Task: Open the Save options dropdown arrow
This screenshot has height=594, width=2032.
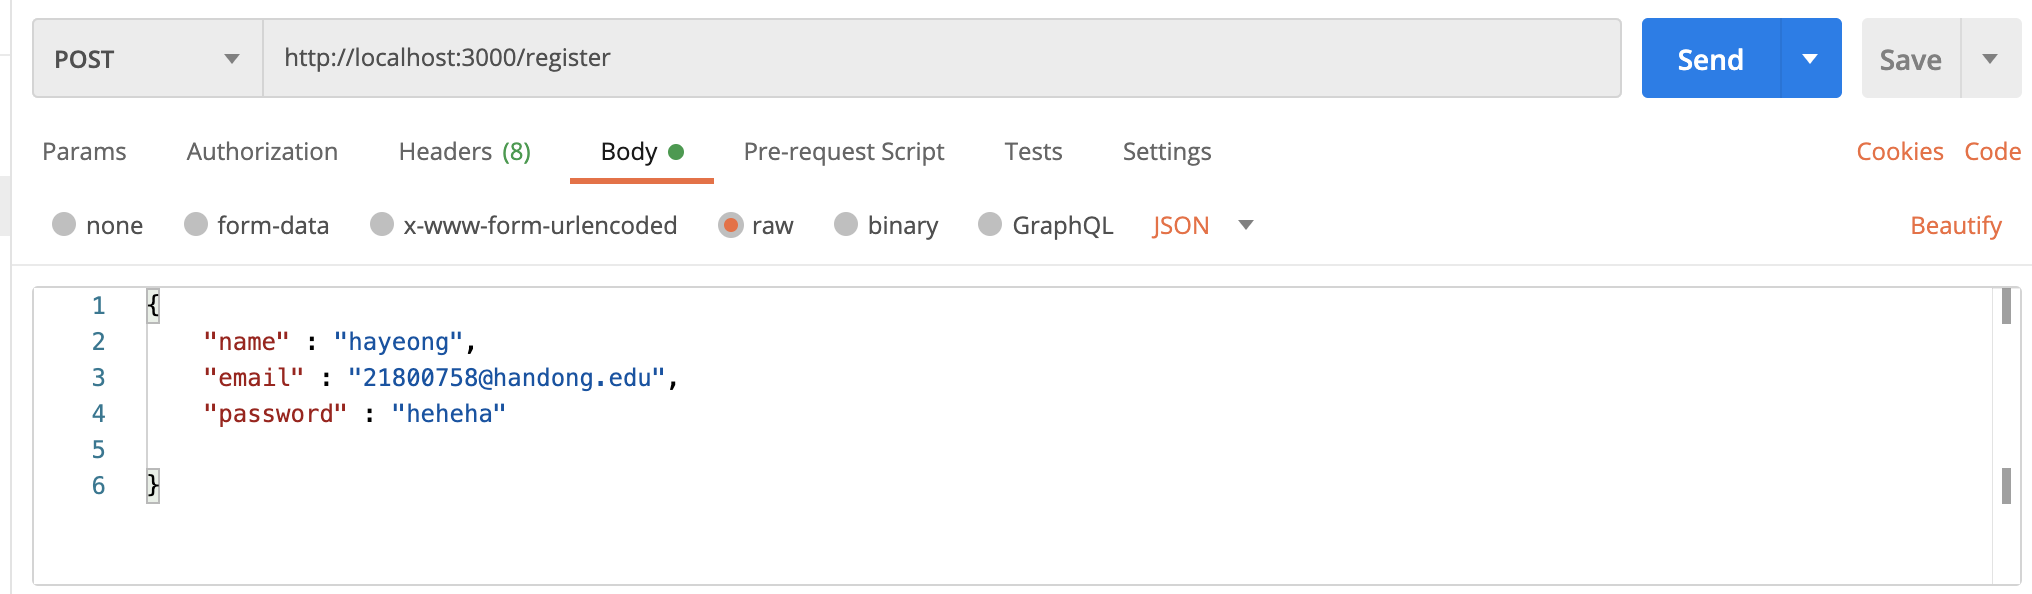Action: 1991,59
